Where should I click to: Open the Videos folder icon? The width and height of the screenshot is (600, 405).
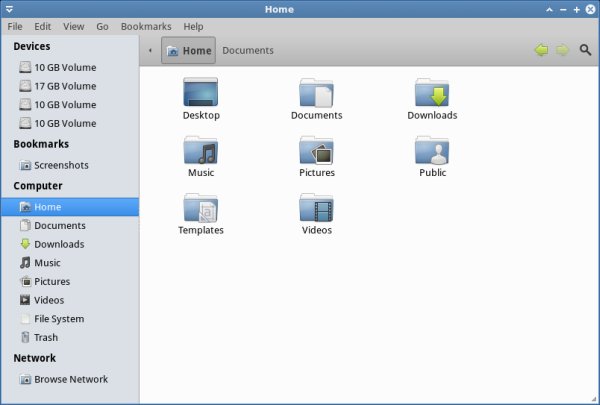(316, 208)
